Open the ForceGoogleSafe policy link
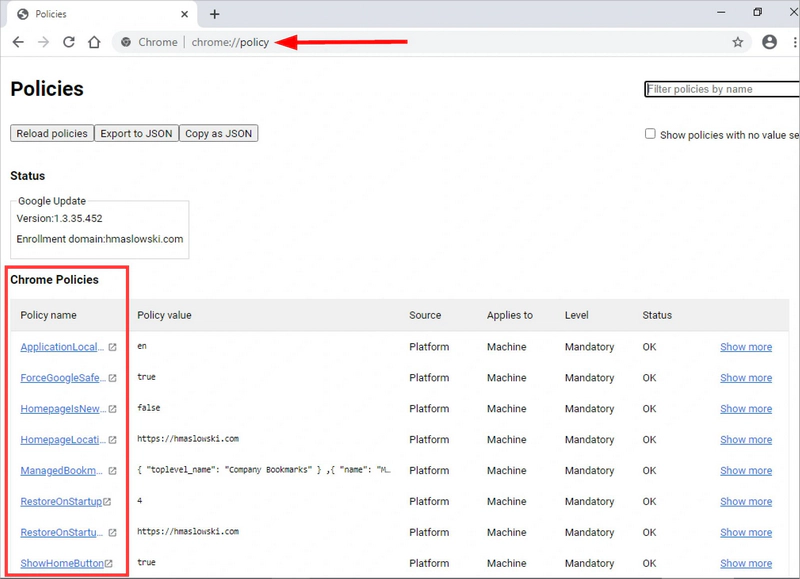Screen dimensions: 800x579 click(63, 378)
